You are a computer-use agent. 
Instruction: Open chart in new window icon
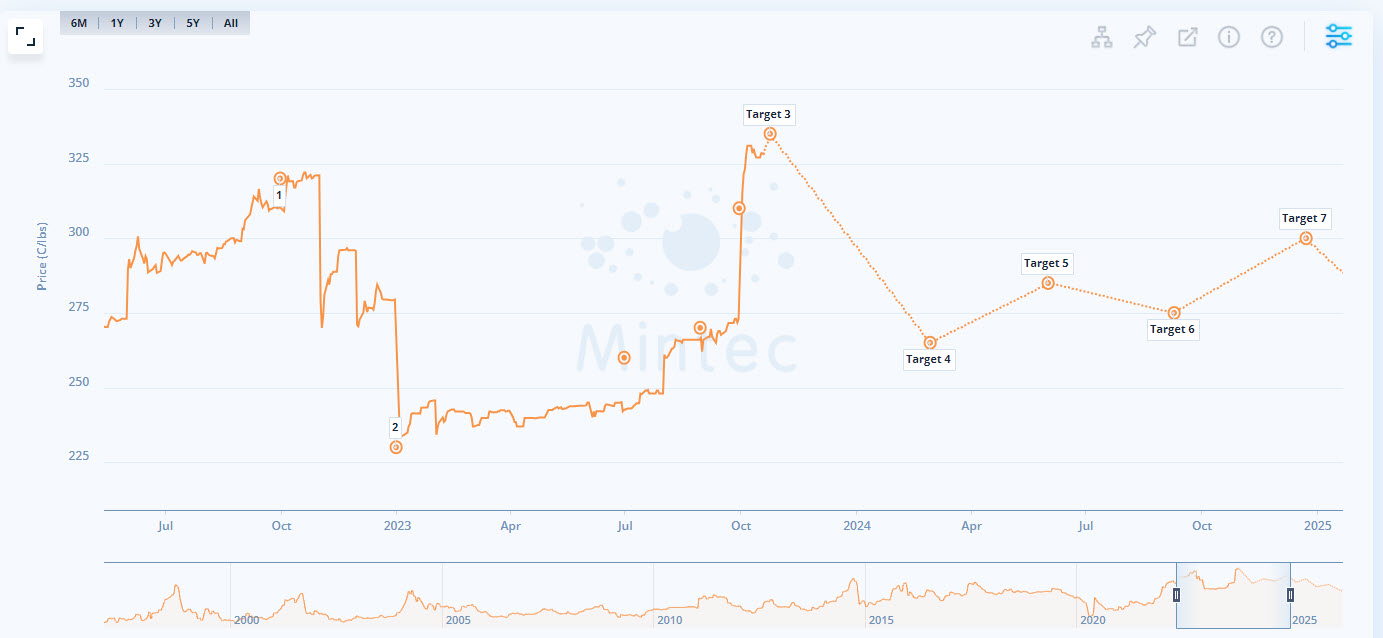1187,38
